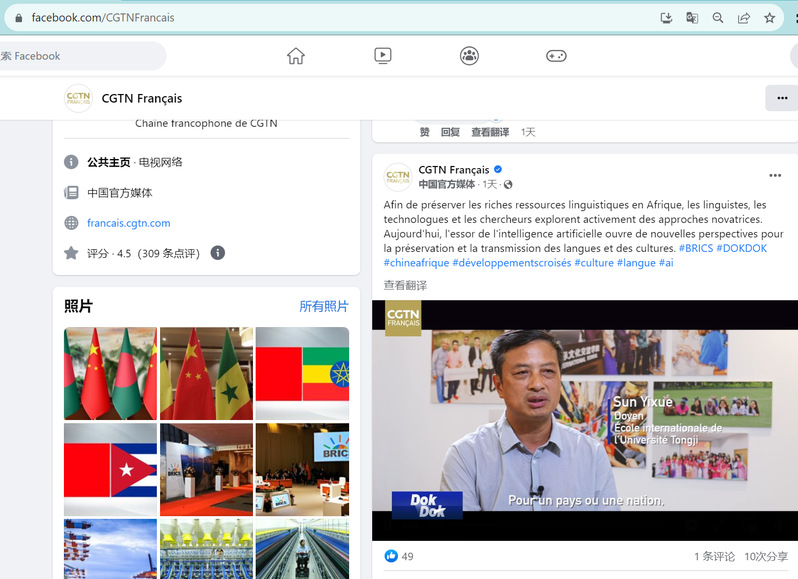Open the yellow spools textile factory photo
The image size is (798, 579).
click(x=207, y=549)
